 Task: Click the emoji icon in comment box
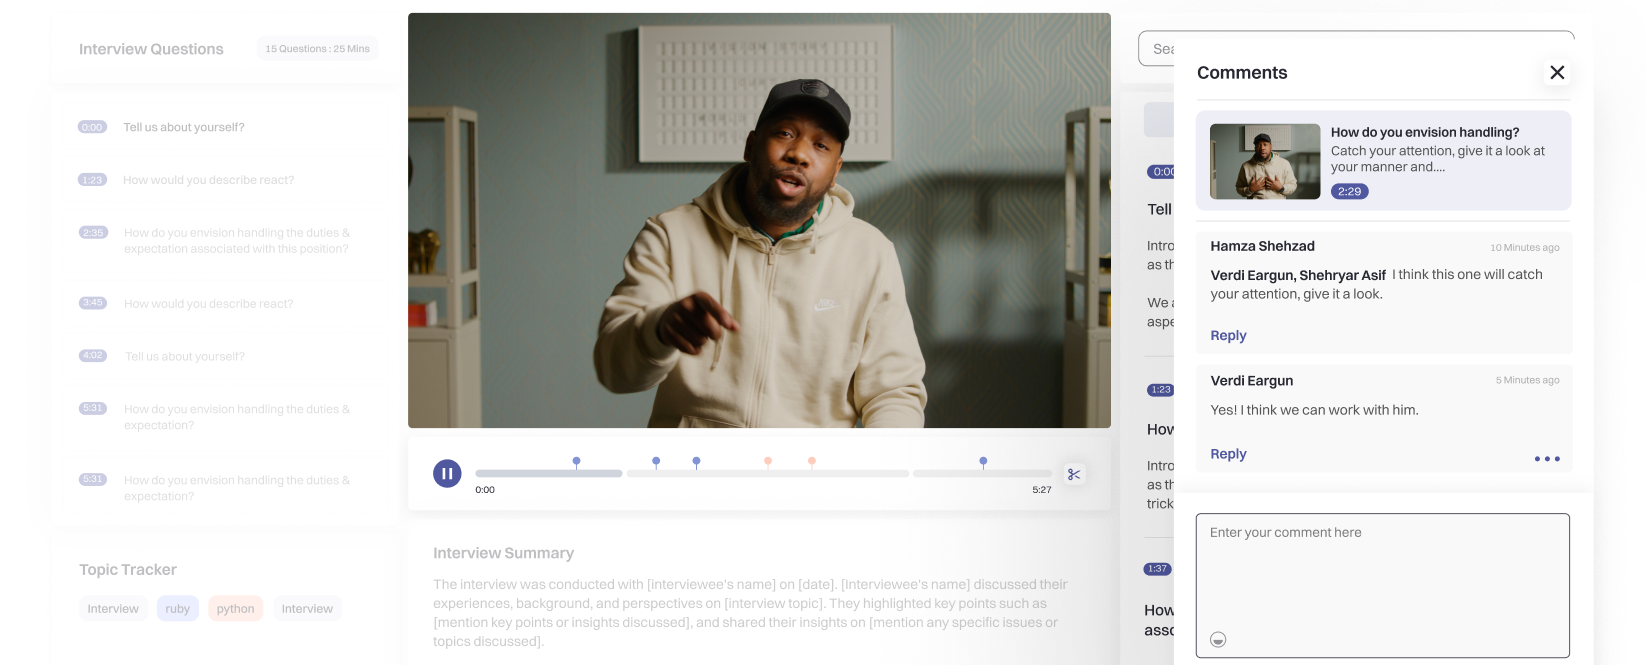click(1218, 640)
